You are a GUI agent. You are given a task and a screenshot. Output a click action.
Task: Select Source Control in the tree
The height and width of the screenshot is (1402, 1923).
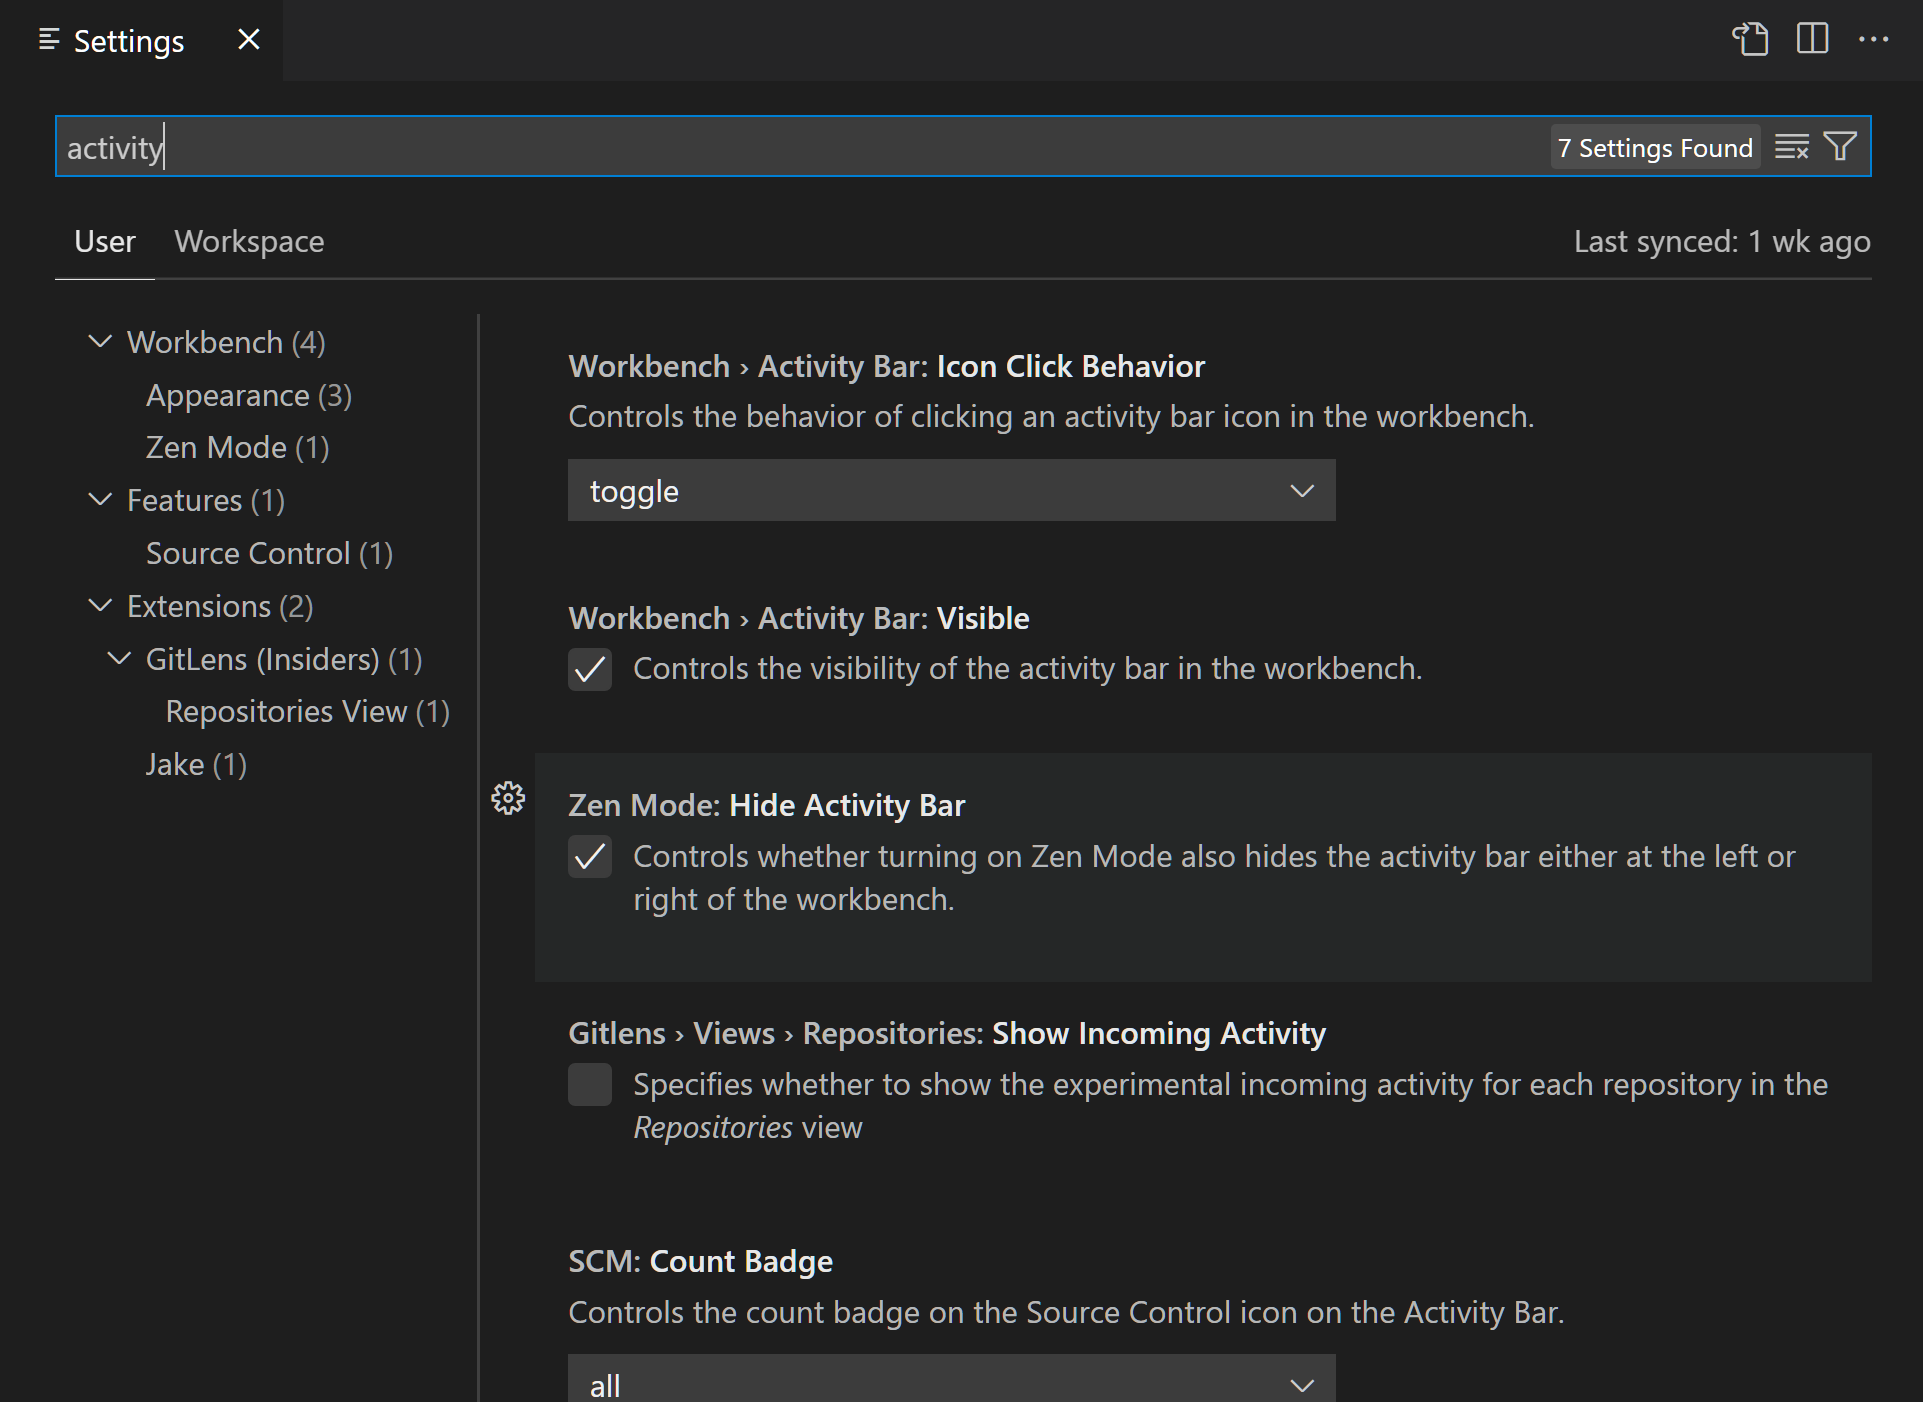click(x=268, y=552)
